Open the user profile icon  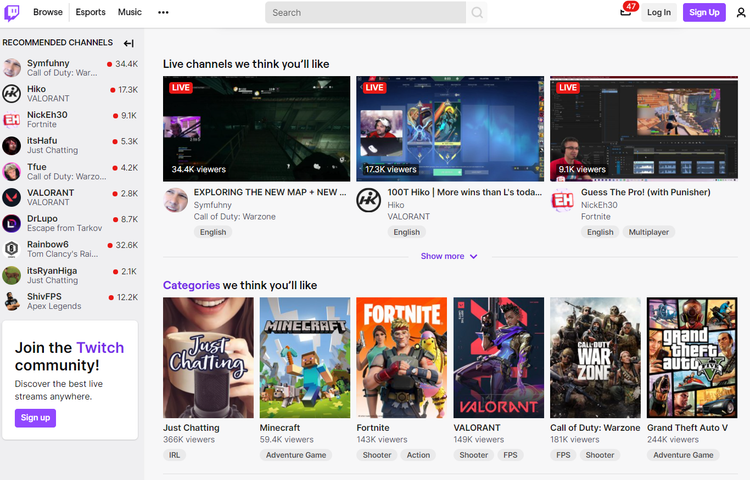(741, 12)
